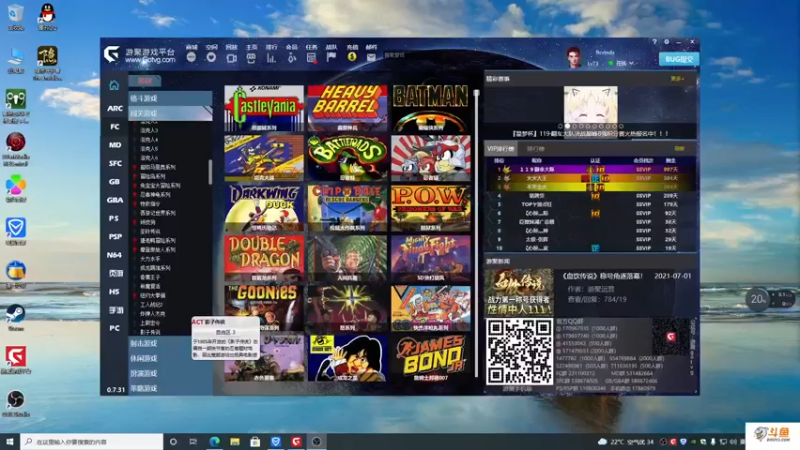Click the shop icon in top toolbar

click(191, 57)
